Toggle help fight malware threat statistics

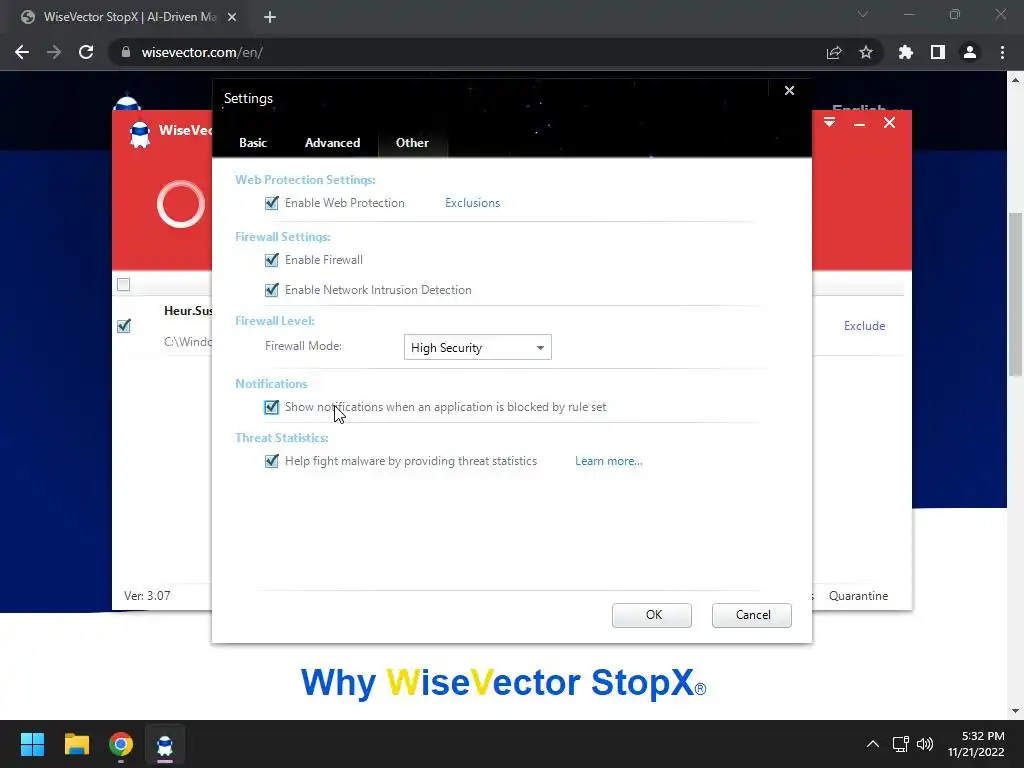tap(272, 461)
